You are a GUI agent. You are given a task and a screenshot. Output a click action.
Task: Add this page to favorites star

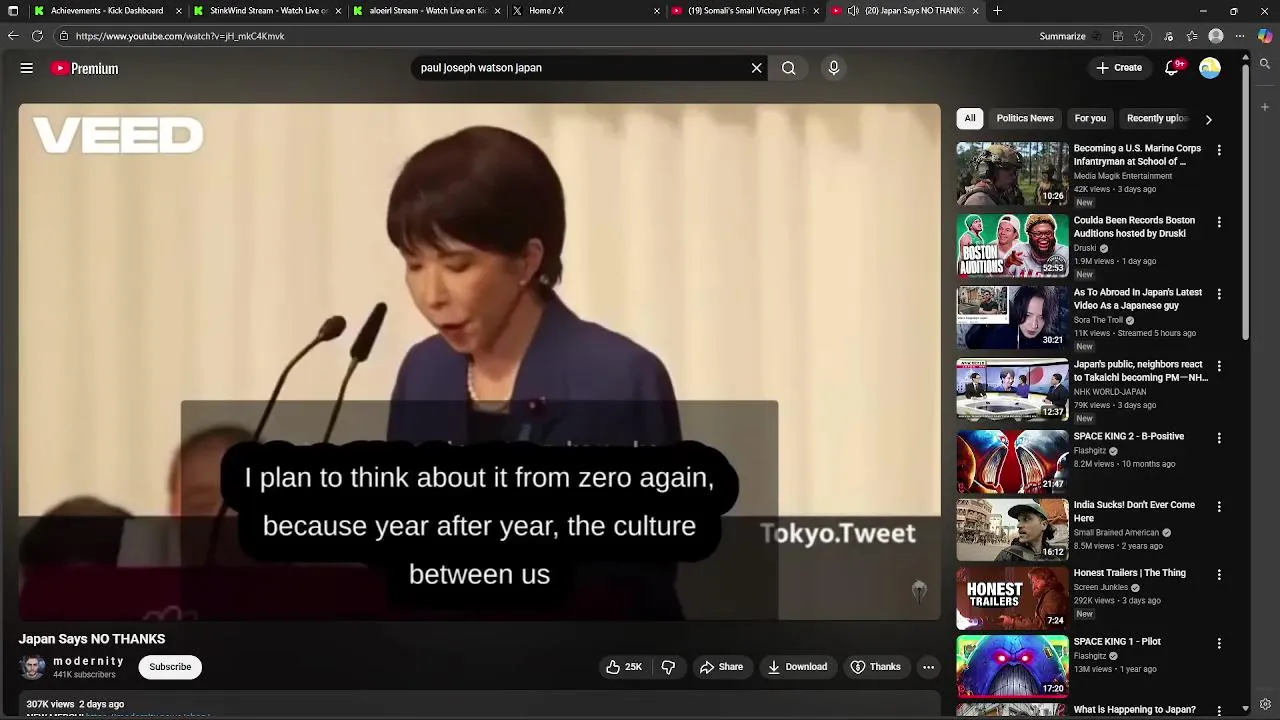(1139, 36)
